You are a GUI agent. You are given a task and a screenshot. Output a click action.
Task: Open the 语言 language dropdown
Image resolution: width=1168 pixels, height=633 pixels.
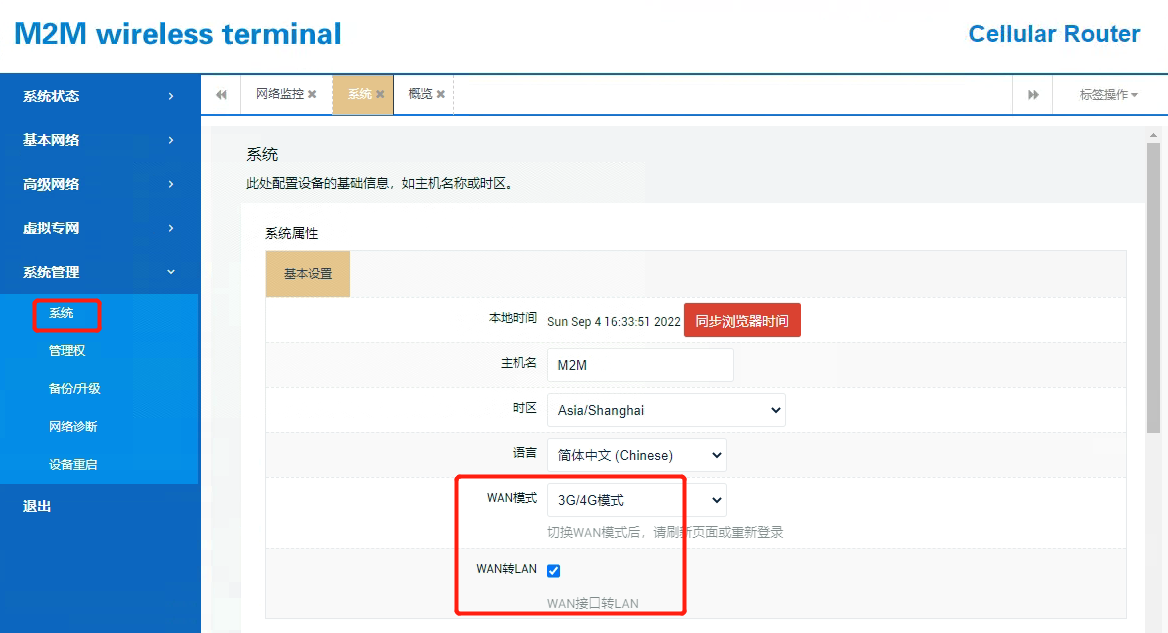coord(636,455)
